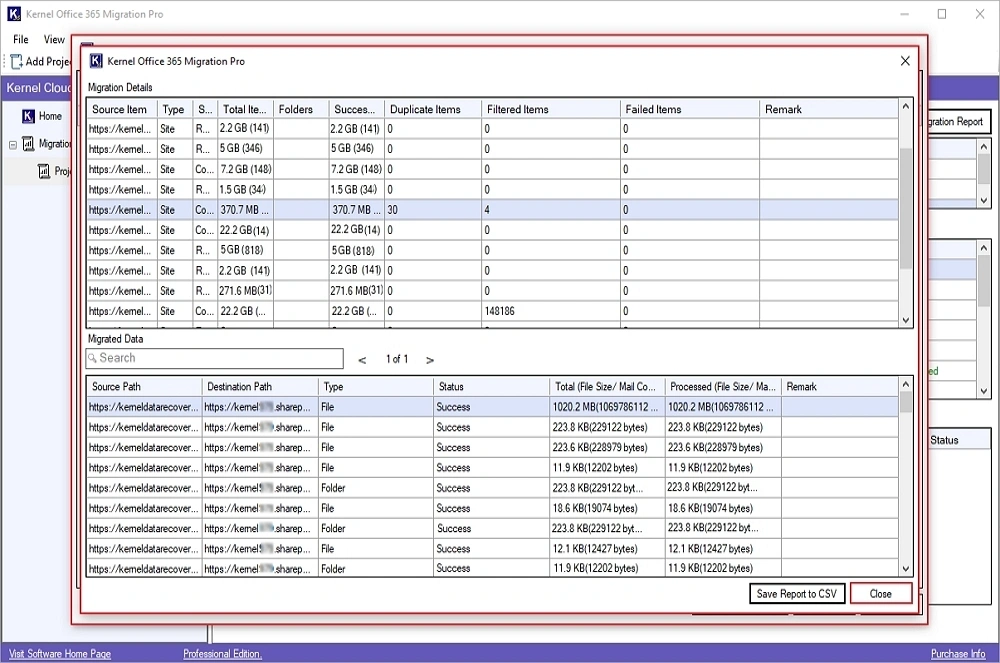This screenshot has width=1000, height=663.
Task: Click the Home icon in sidebar
Action: pyautogui.click(x=28, y=116)
